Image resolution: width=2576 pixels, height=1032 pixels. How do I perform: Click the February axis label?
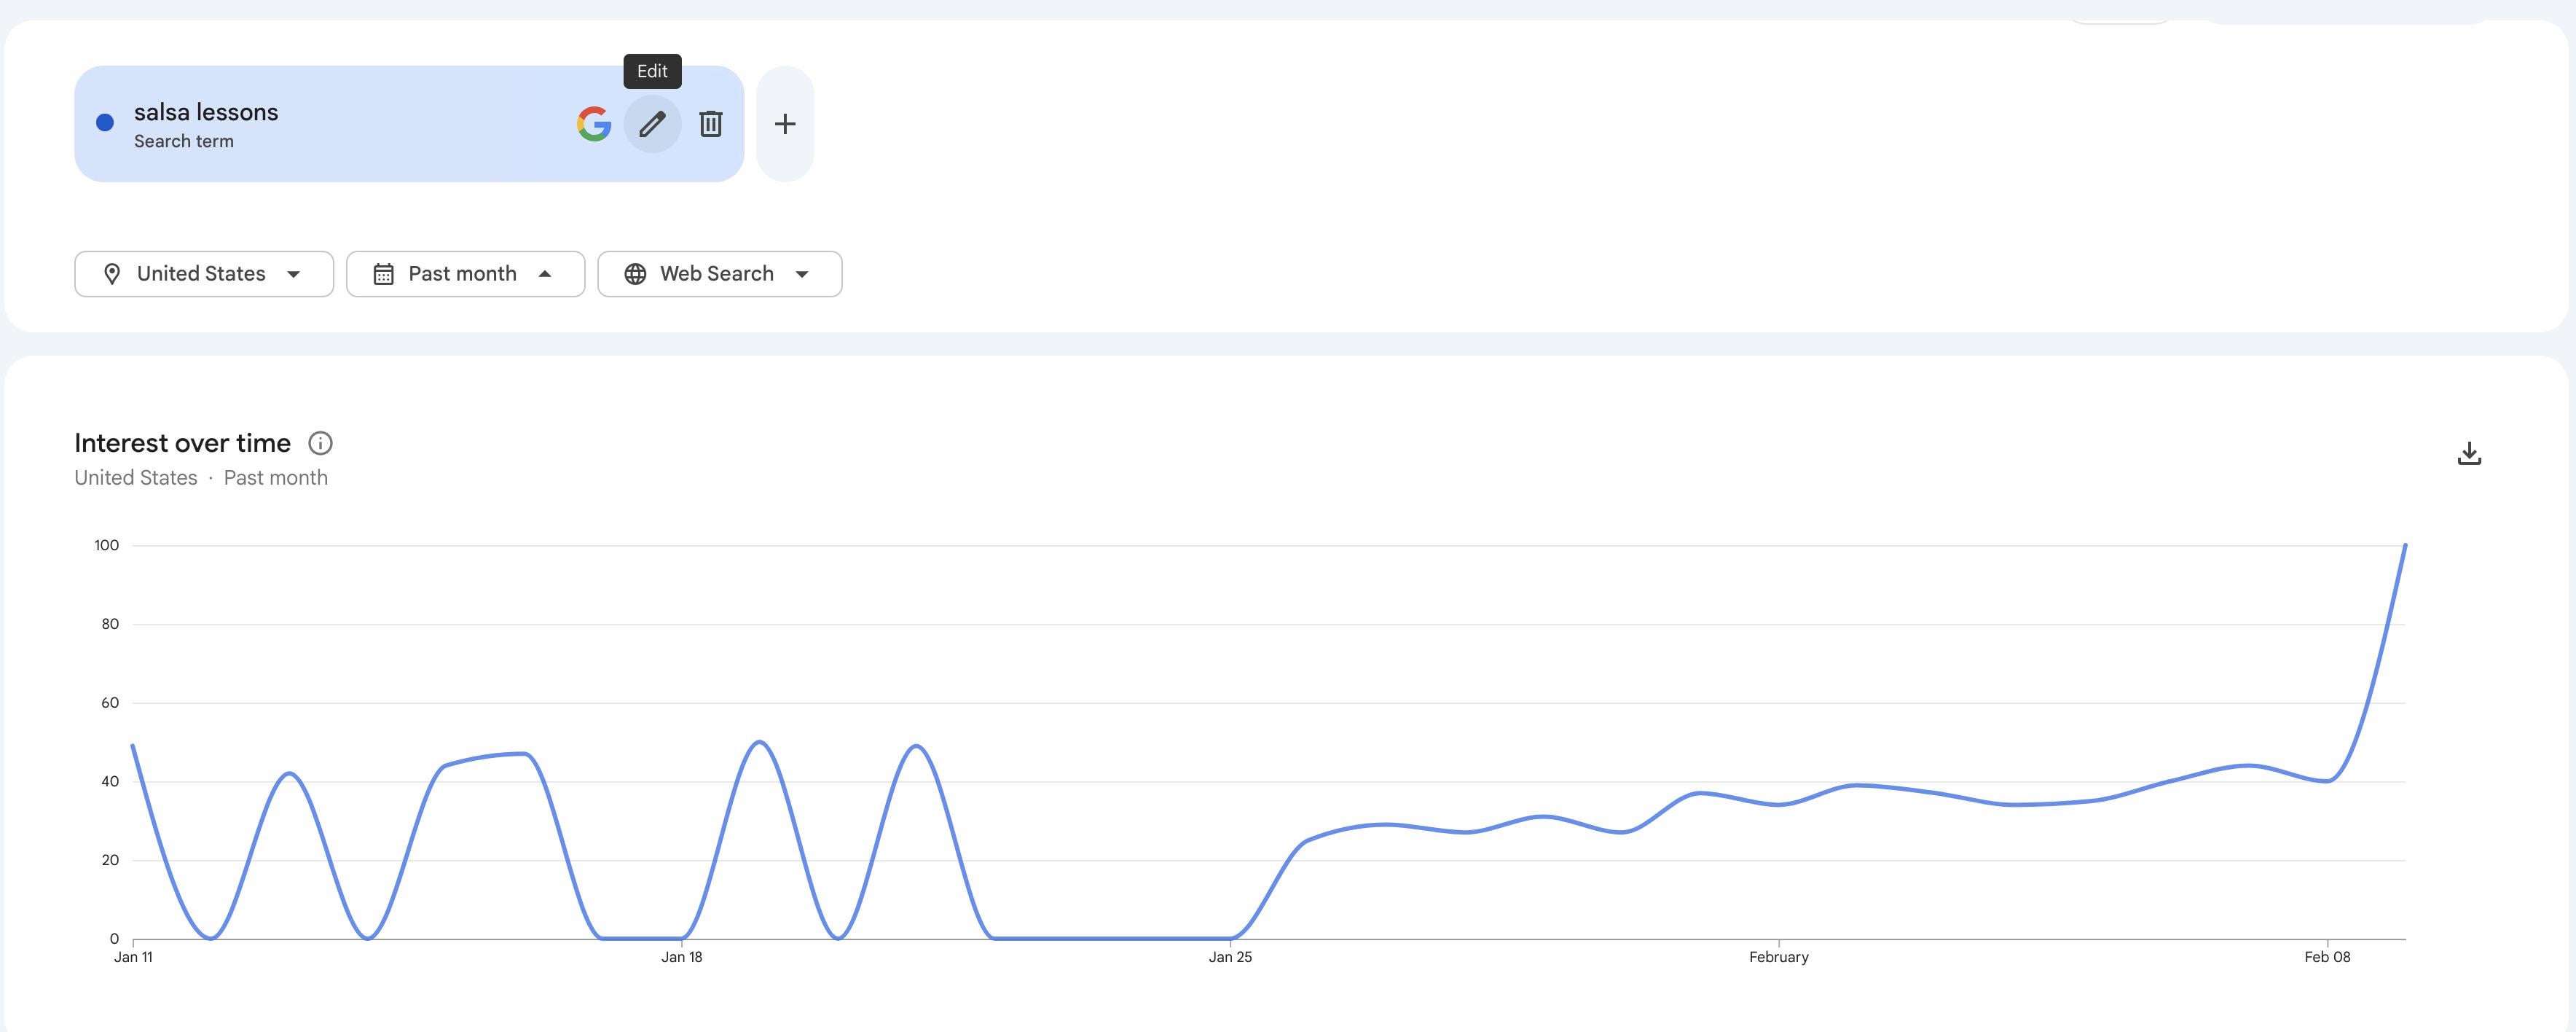[x=1778, y=957]
